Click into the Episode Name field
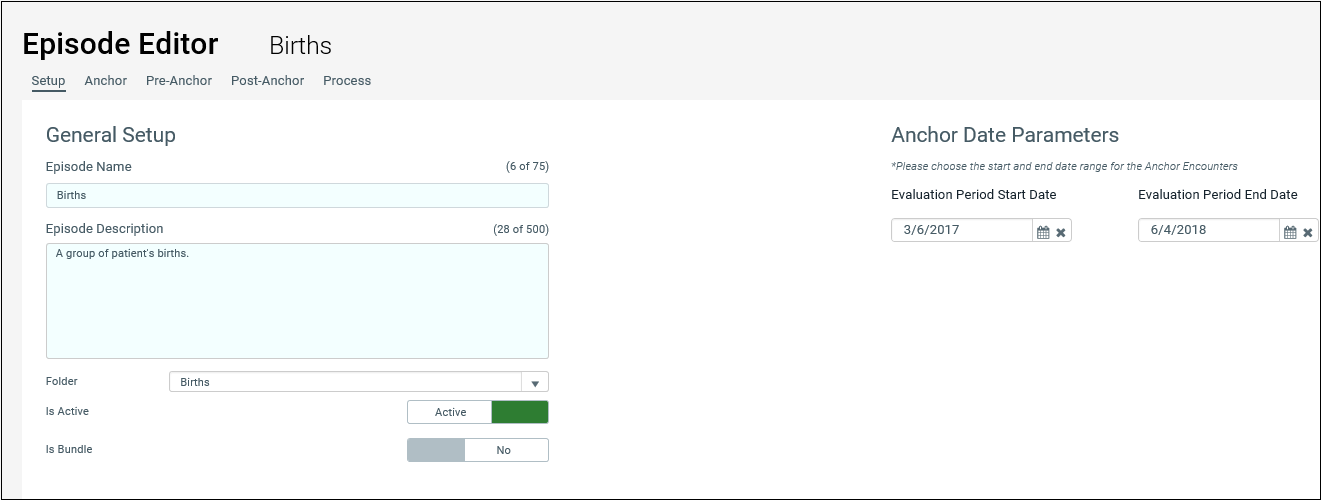Viewport: 1321px width, 500px height. tap(297, 195)
